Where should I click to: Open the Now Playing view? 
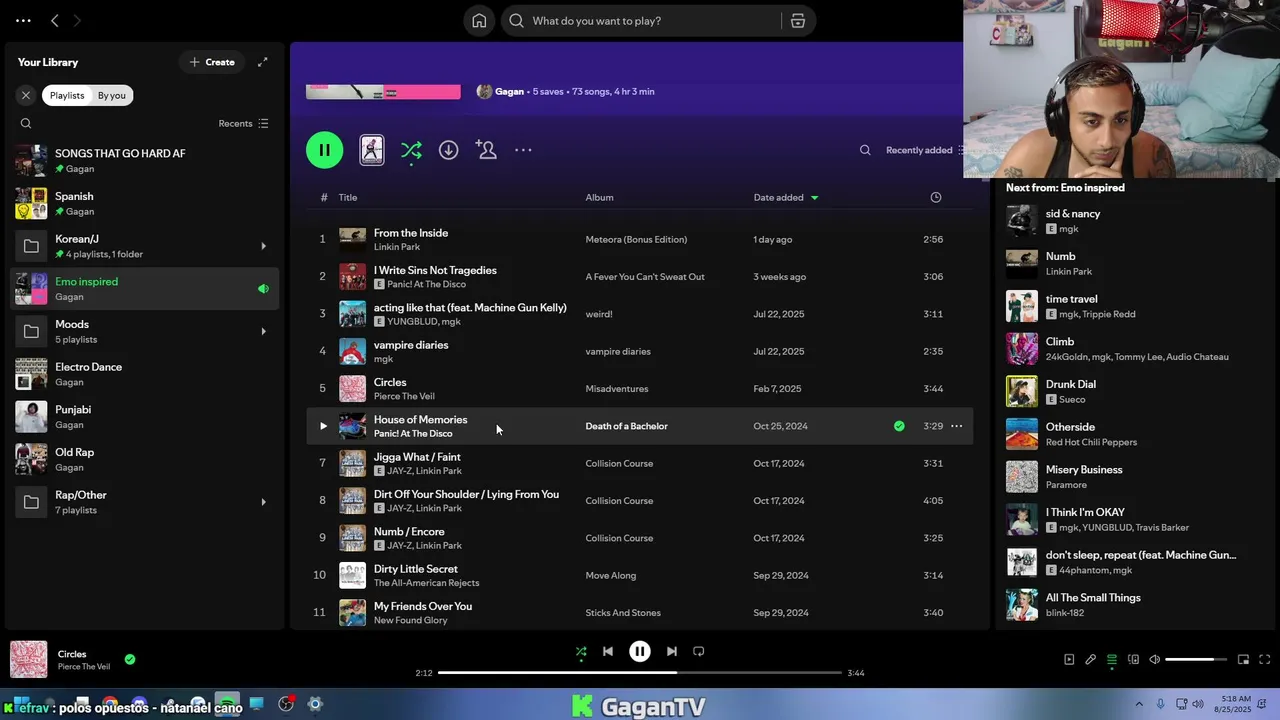point(1069,660)
